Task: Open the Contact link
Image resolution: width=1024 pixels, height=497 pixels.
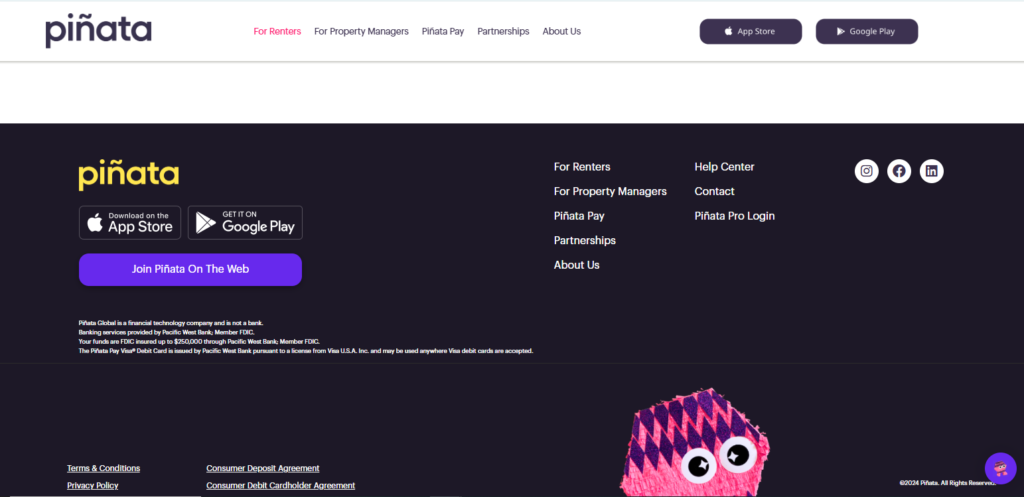Action: [714, 191]
